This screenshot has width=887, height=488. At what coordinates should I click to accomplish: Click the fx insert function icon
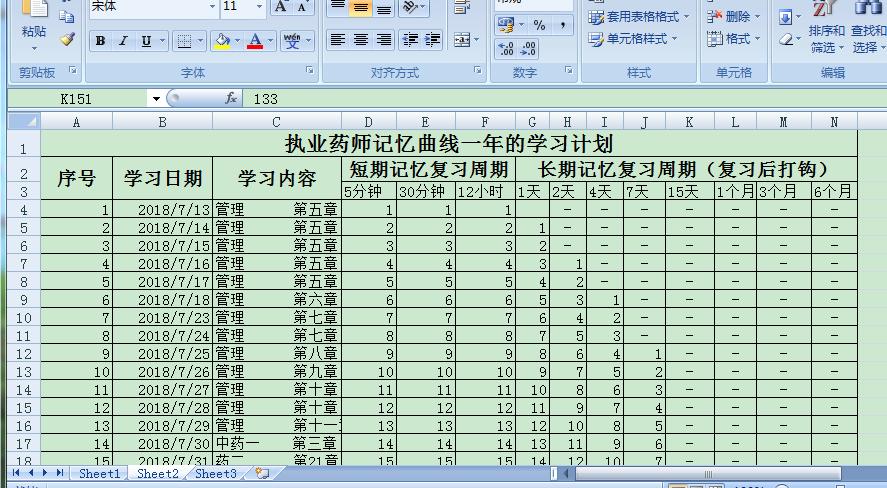(231, 99)
